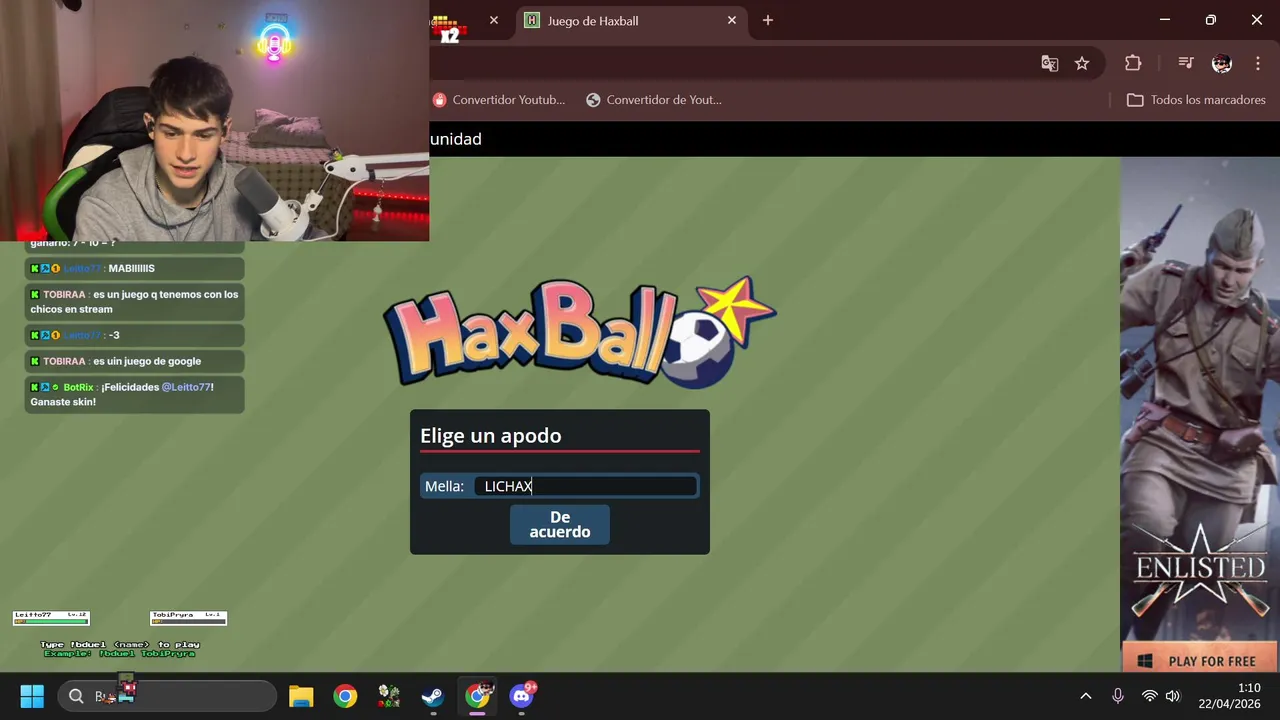Open the Chrome profile avatar

1222,63
